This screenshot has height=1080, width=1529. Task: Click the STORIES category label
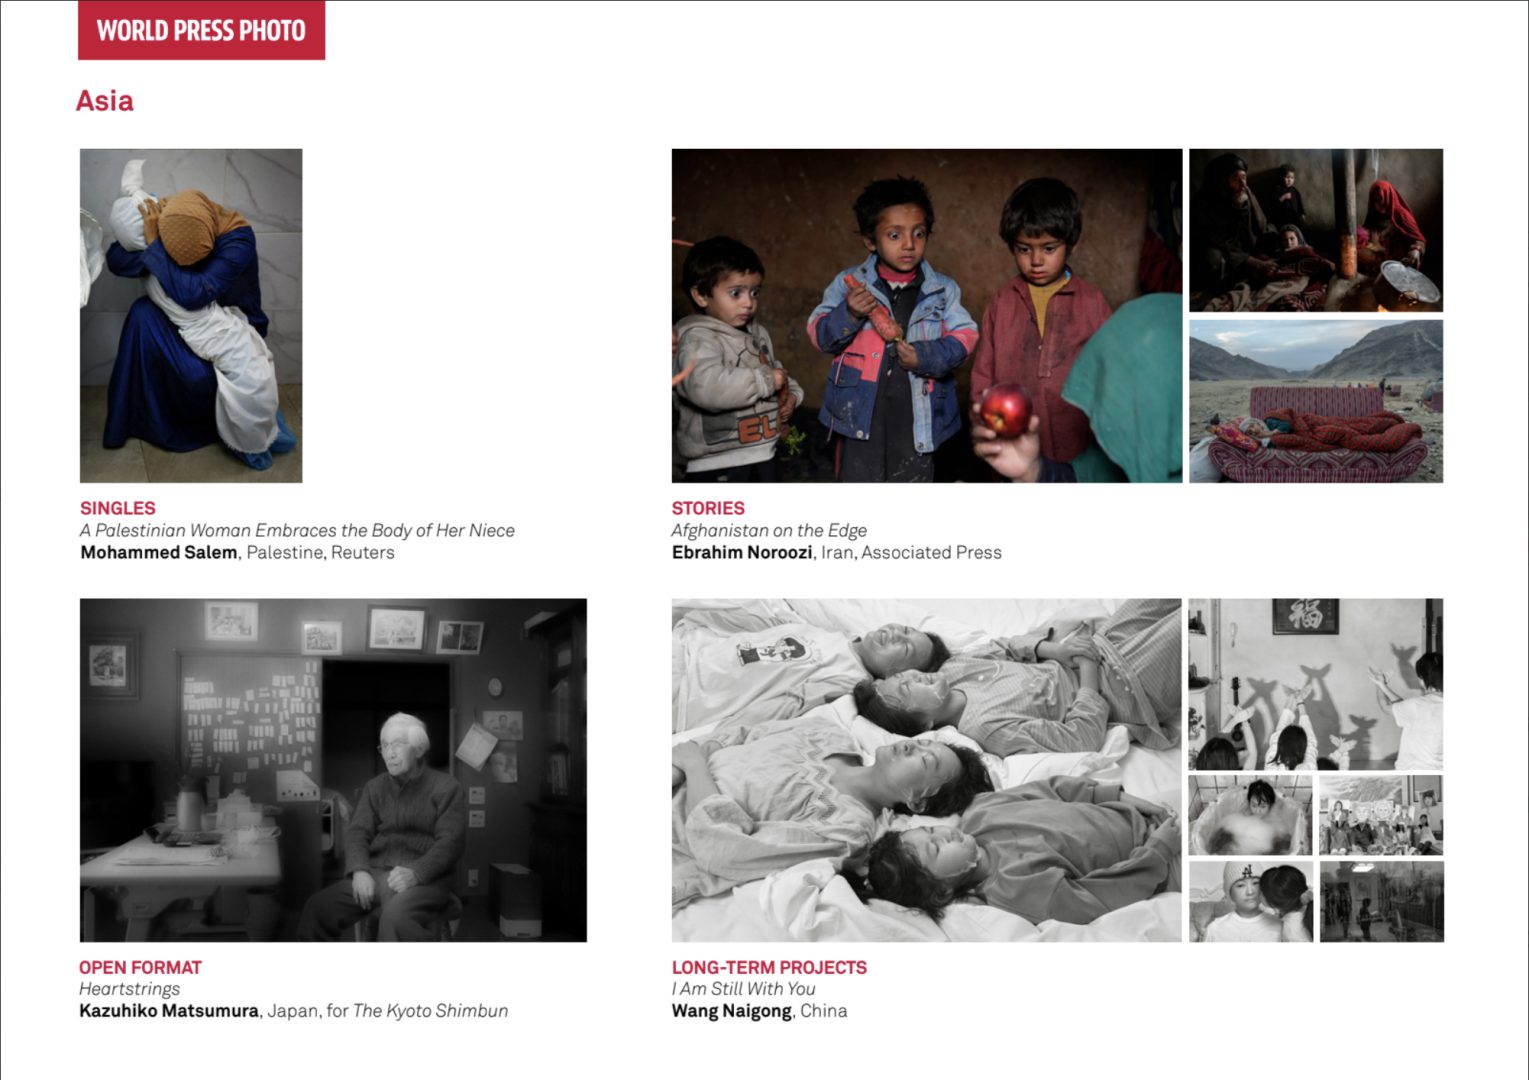click(708, 508)
